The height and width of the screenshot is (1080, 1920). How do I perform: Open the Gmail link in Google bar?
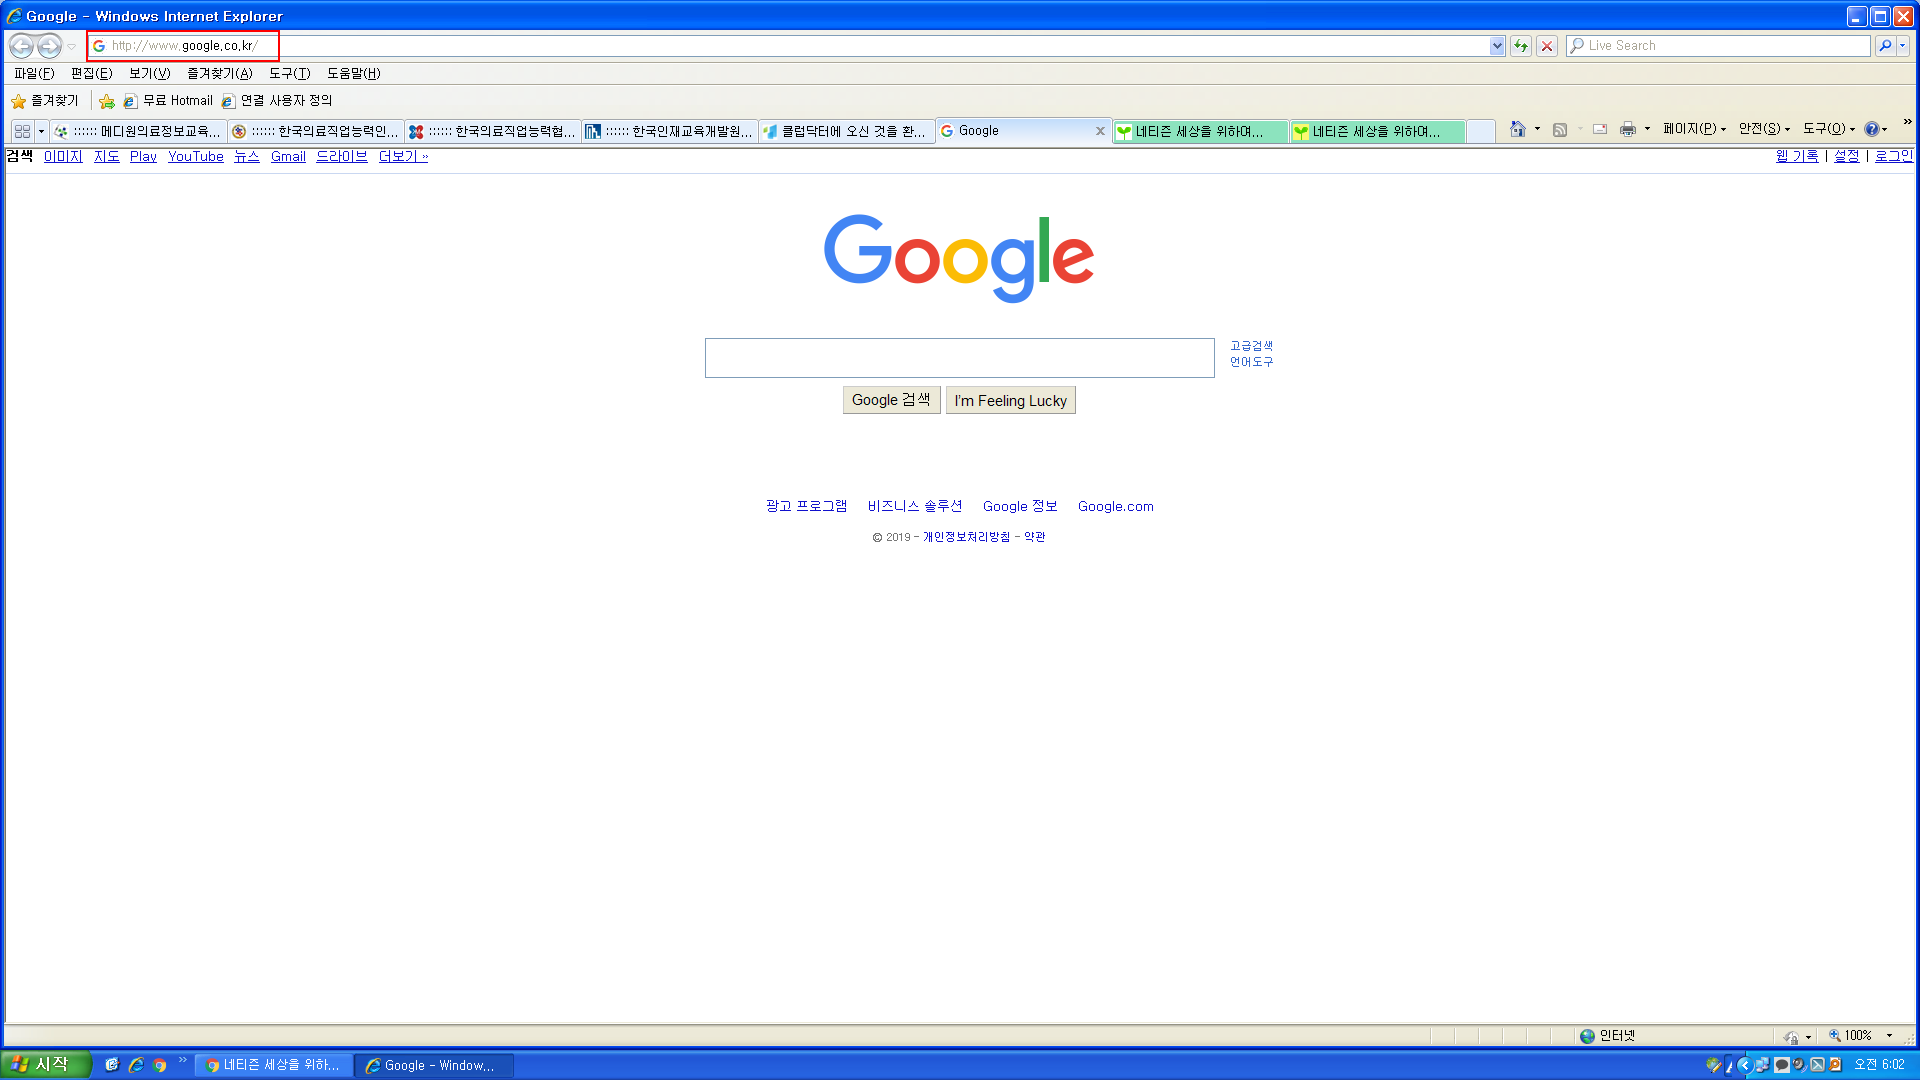[x=288, y=157]
